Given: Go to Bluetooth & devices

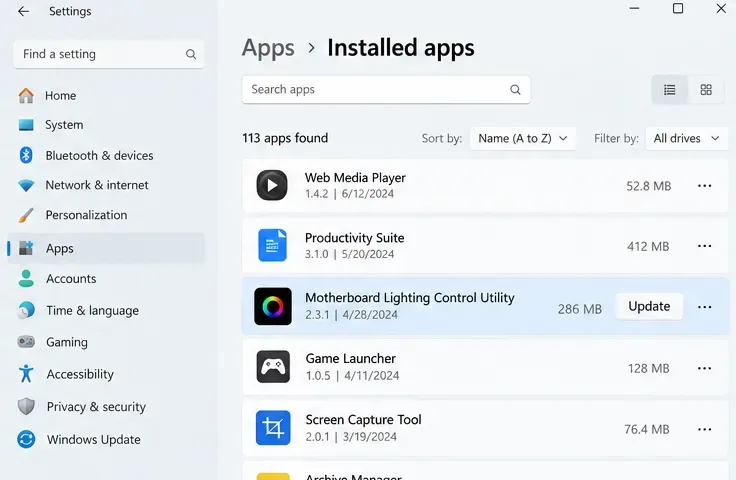Looking at the screenshot, I should pos(107,155).
